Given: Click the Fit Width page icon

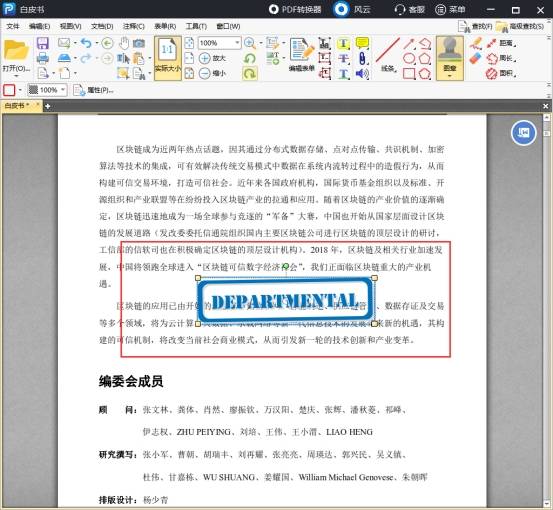Looking at the screenshot, I should tap(189, 58).
